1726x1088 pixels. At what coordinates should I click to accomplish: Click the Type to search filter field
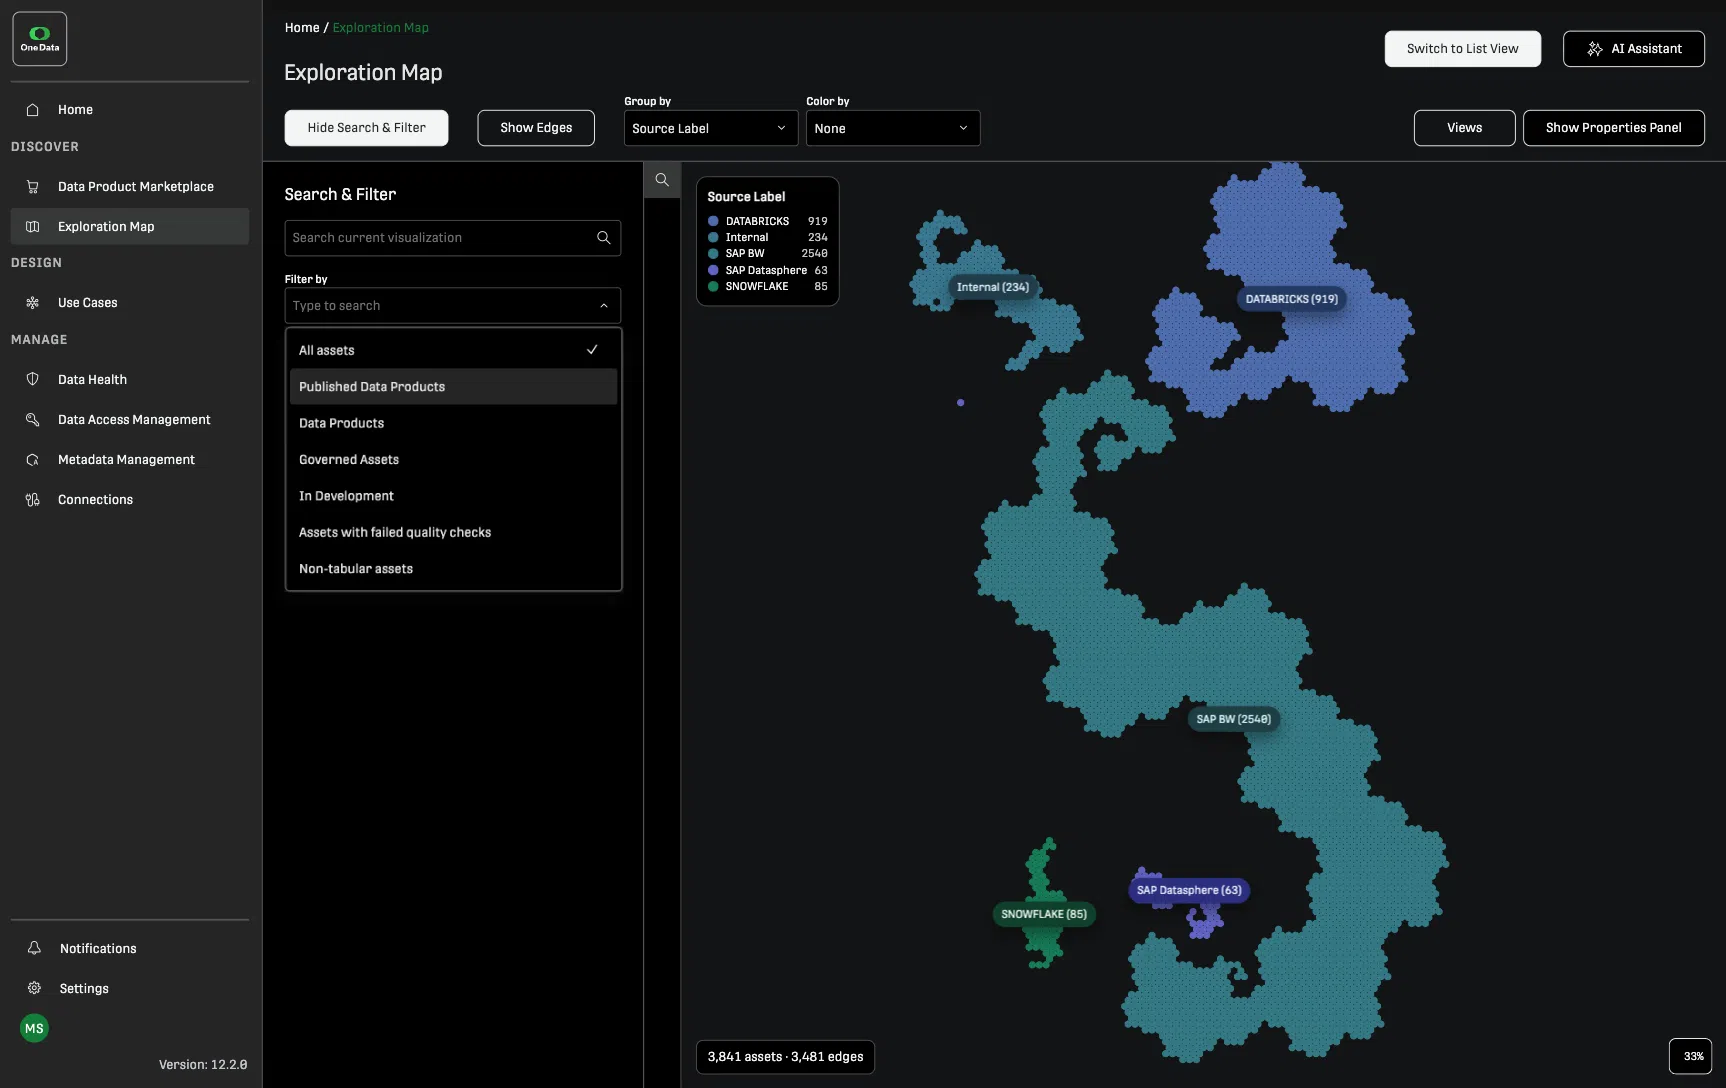tap(453, 306)
